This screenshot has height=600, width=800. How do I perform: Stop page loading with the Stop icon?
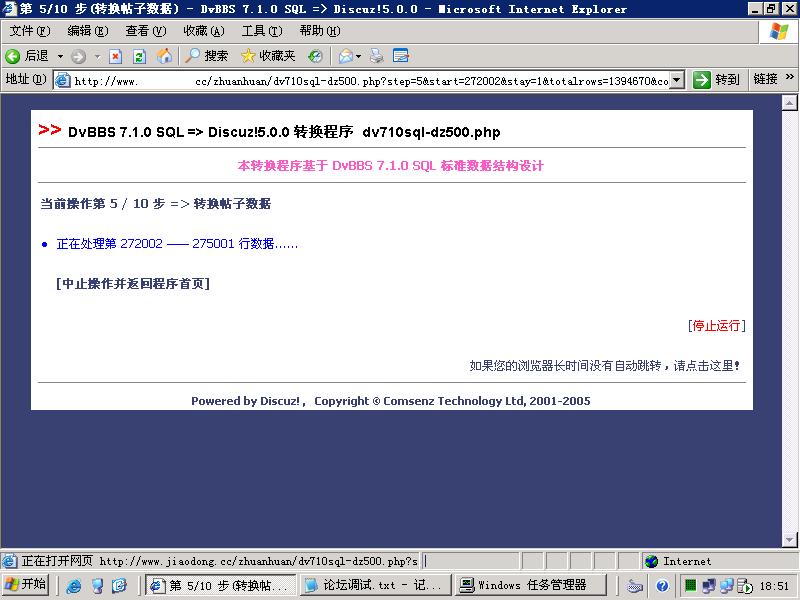(x=116, y=56)
